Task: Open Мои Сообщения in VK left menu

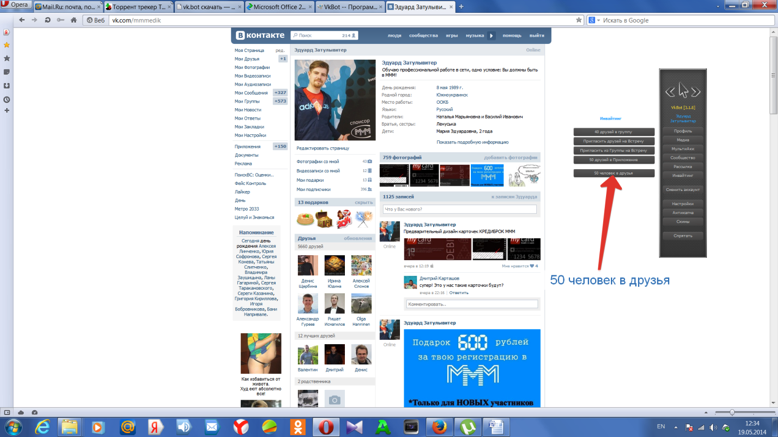Action: click(251, 93)
